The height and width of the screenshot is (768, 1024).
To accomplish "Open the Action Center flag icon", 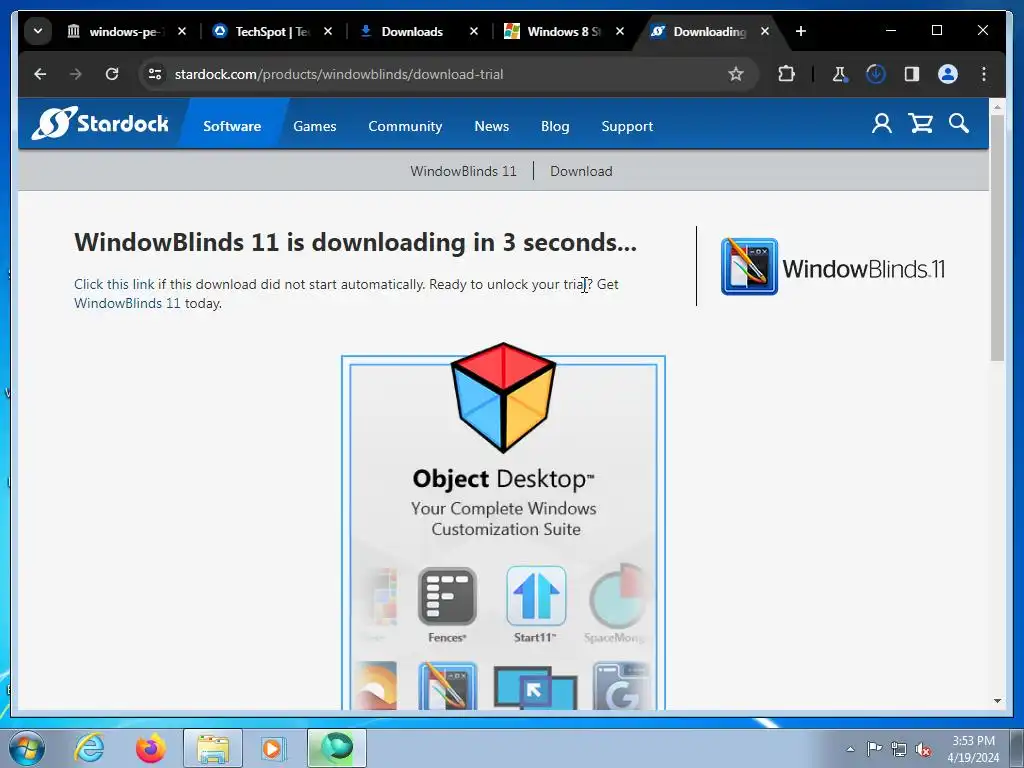I will 874,749.
